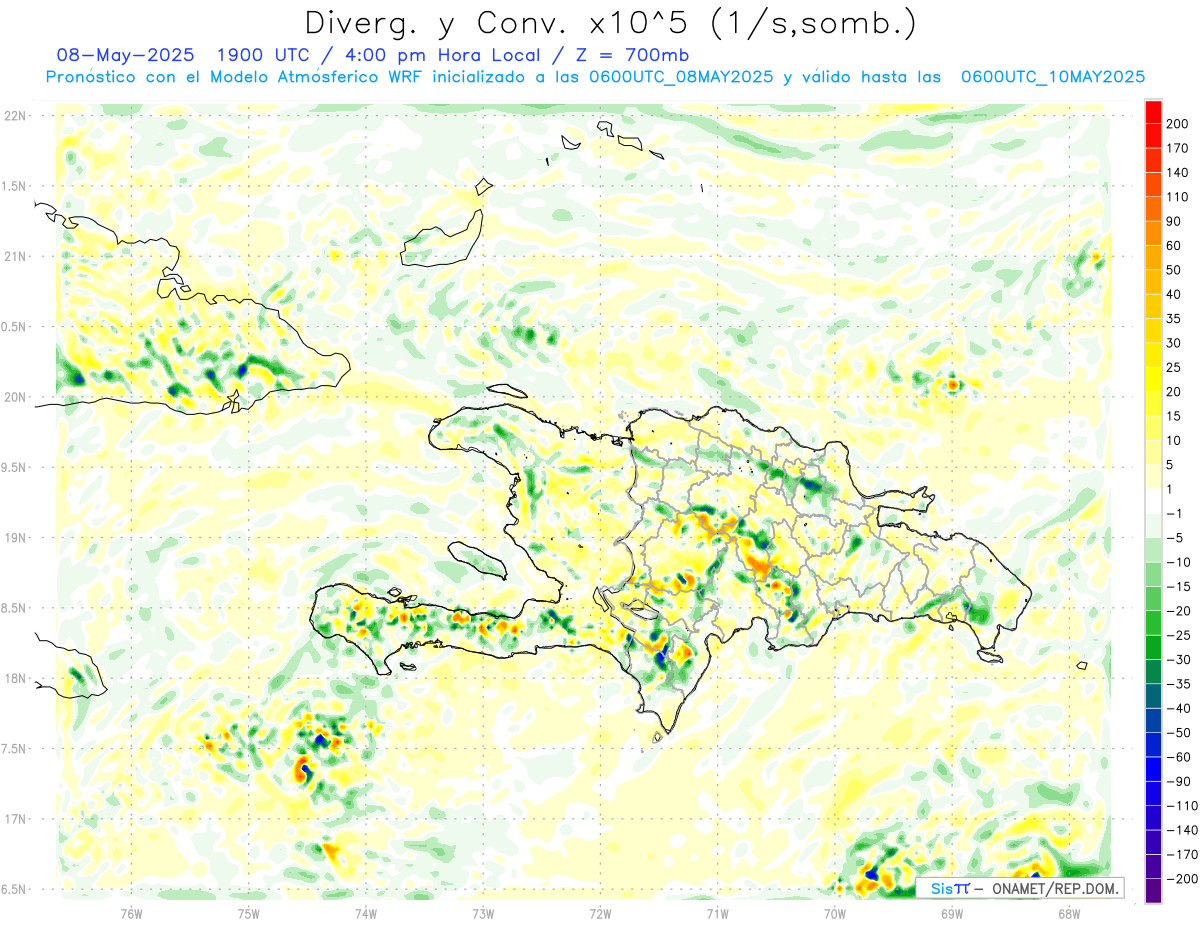Click the '17N' latitude label

pos(14,818)
